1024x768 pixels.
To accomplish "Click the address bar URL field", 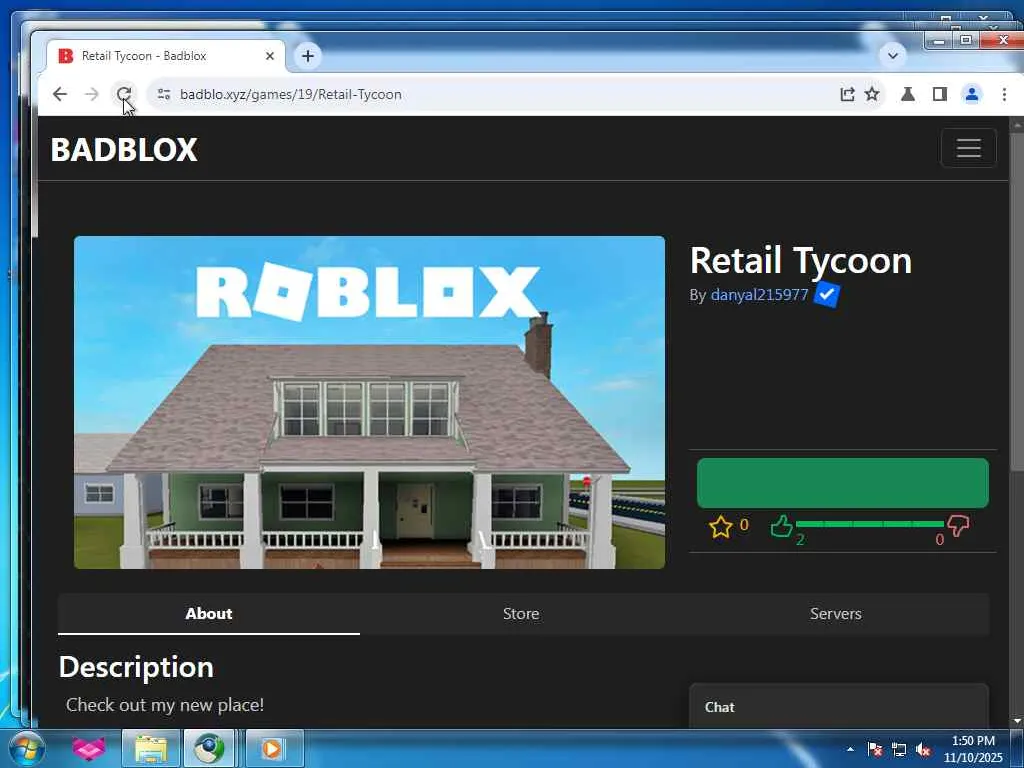I will click(496, 94).
